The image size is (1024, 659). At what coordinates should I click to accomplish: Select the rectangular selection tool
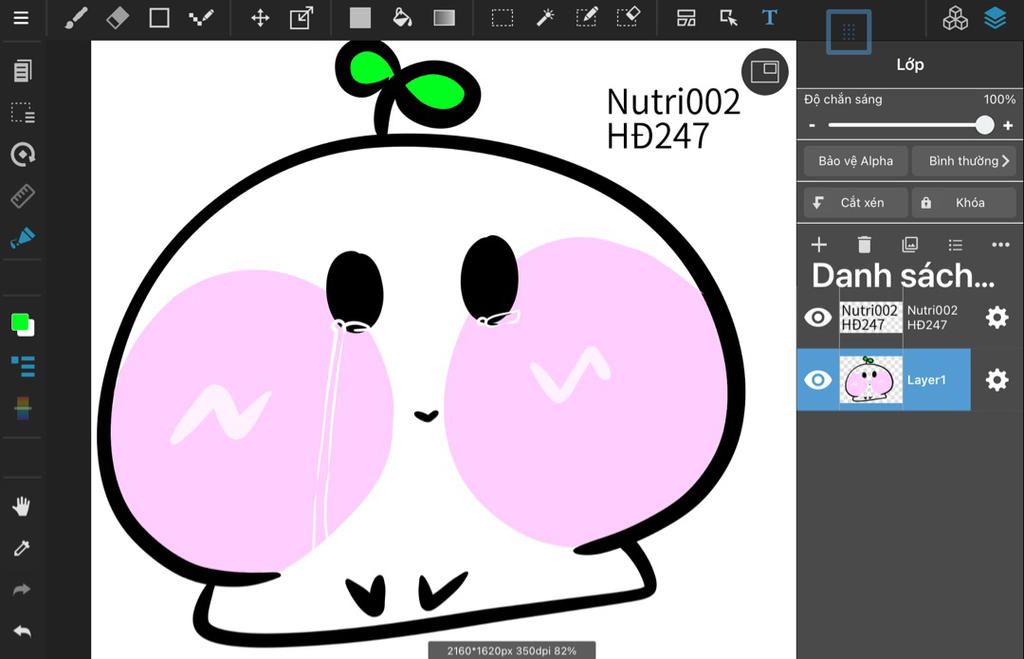pyautogui.click(x=502, y=18)
